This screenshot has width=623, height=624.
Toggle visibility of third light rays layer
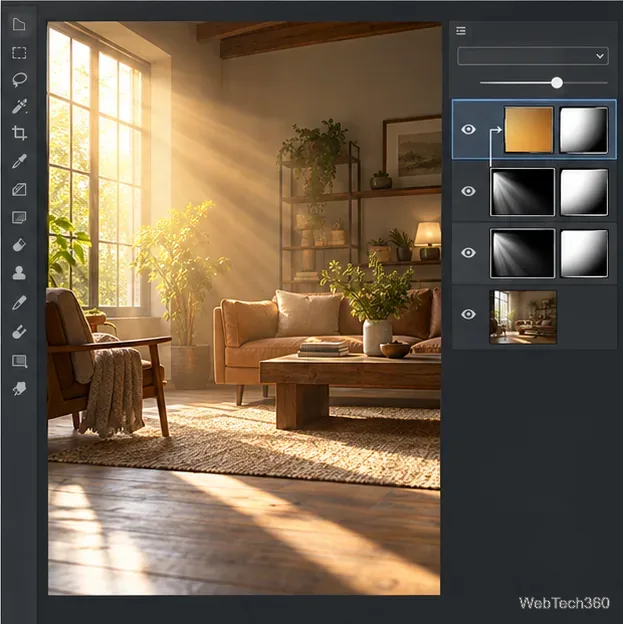468,253
